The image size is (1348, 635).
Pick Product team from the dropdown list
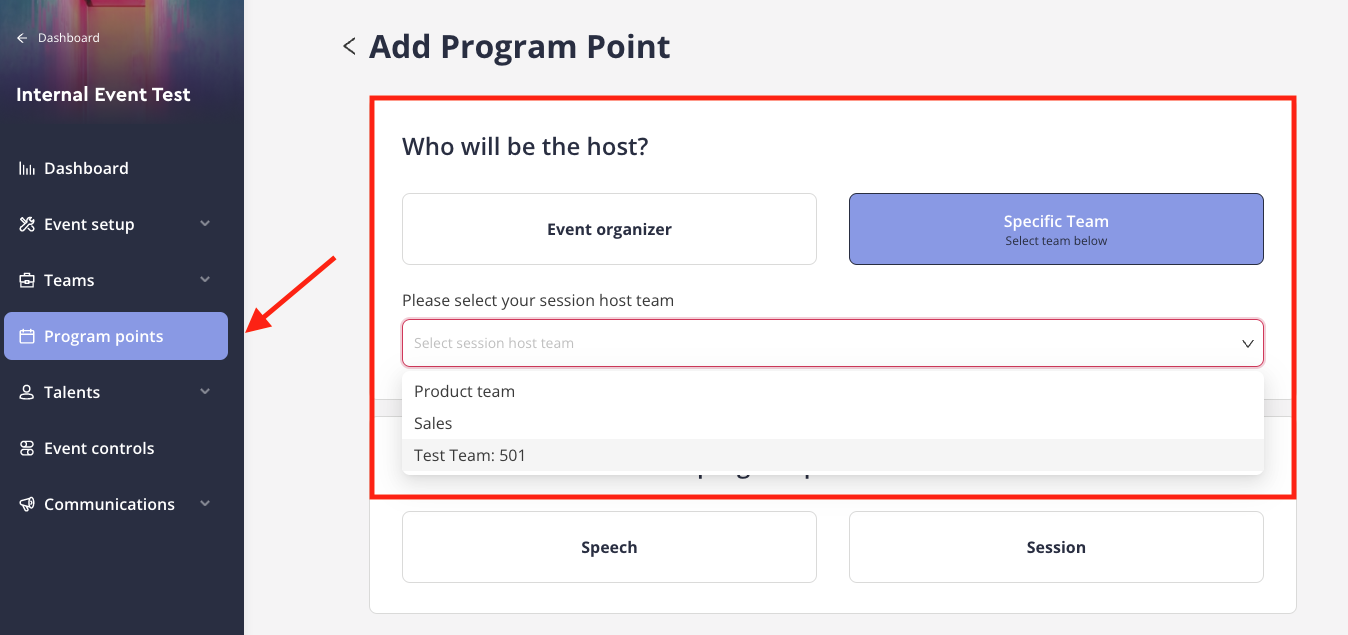click(833, 391)
